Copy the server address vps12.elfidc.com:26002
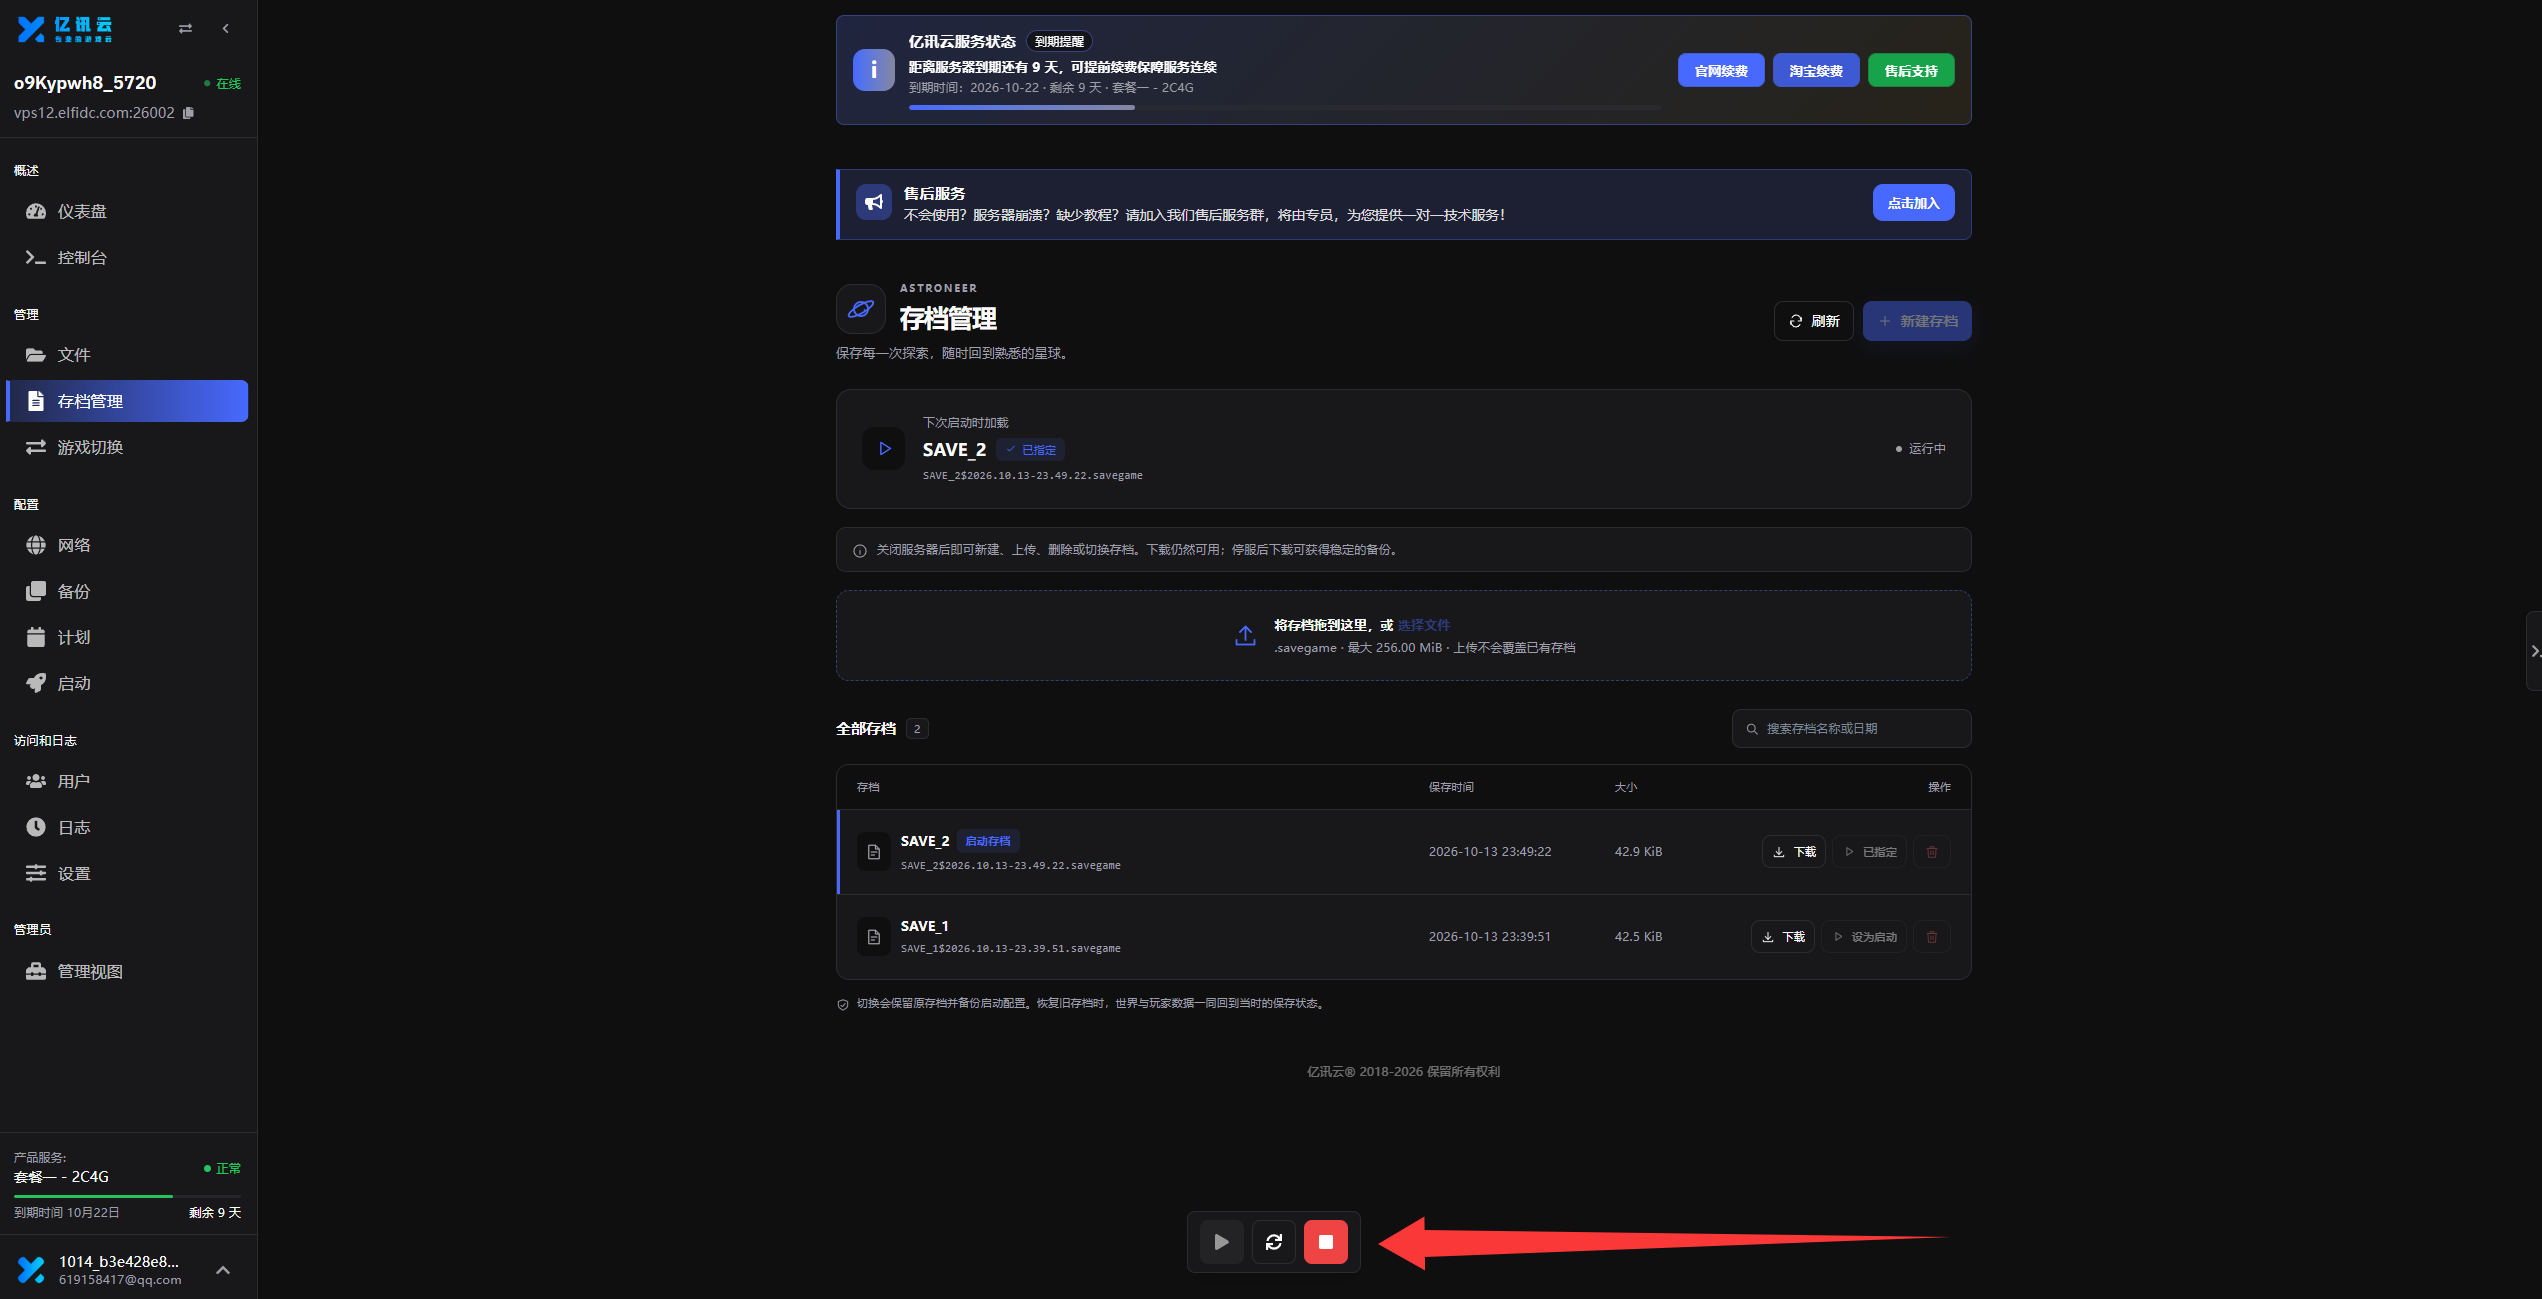Screen dimensions: 2542x1299 pos(188,113)
